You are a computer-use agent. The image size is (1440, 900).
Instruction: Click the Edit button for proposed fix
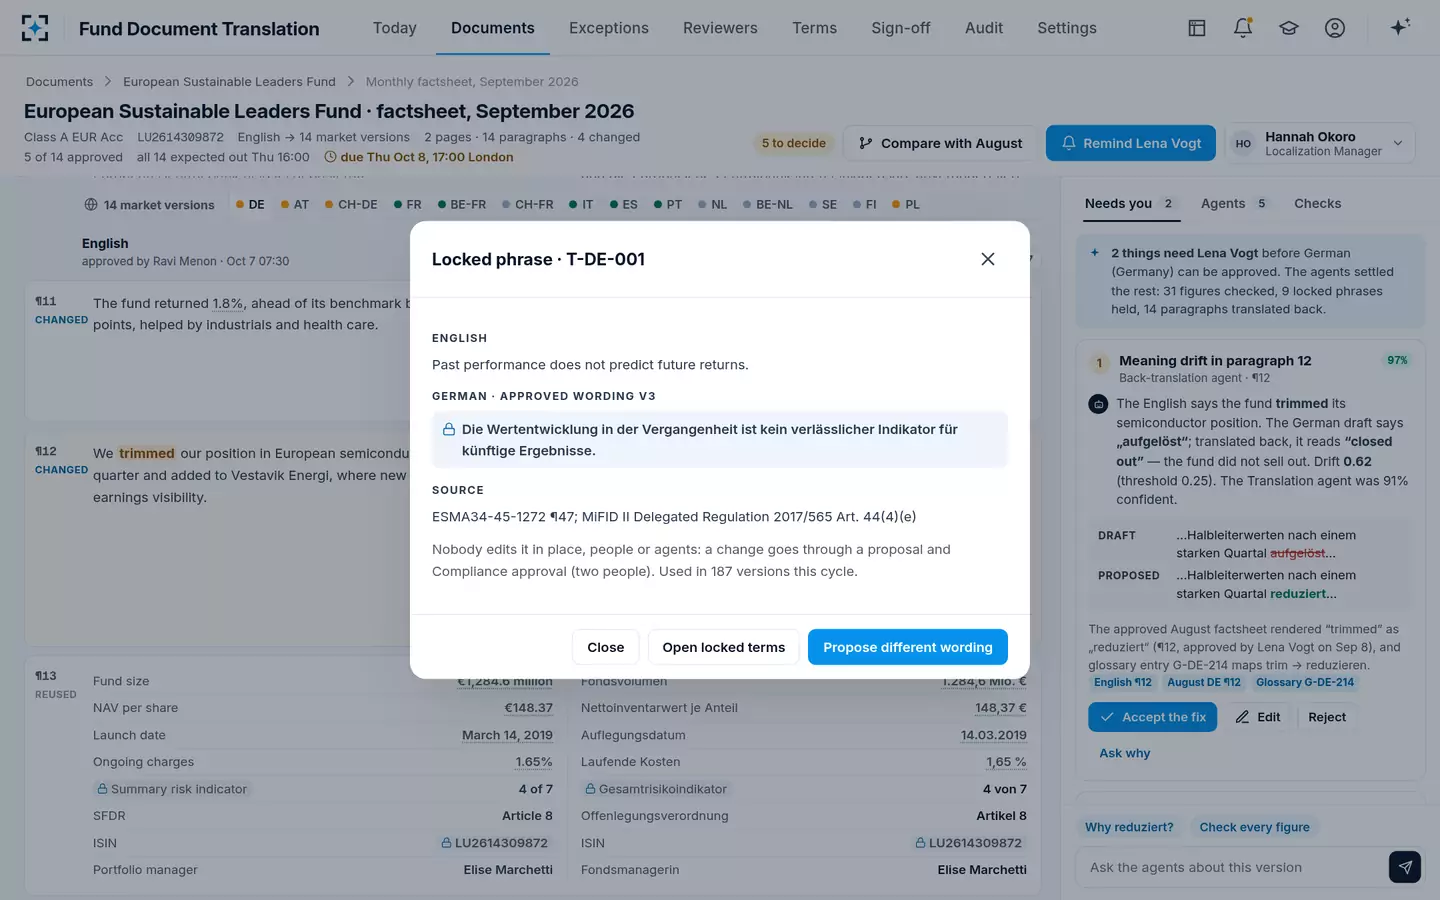[1258, 717]
